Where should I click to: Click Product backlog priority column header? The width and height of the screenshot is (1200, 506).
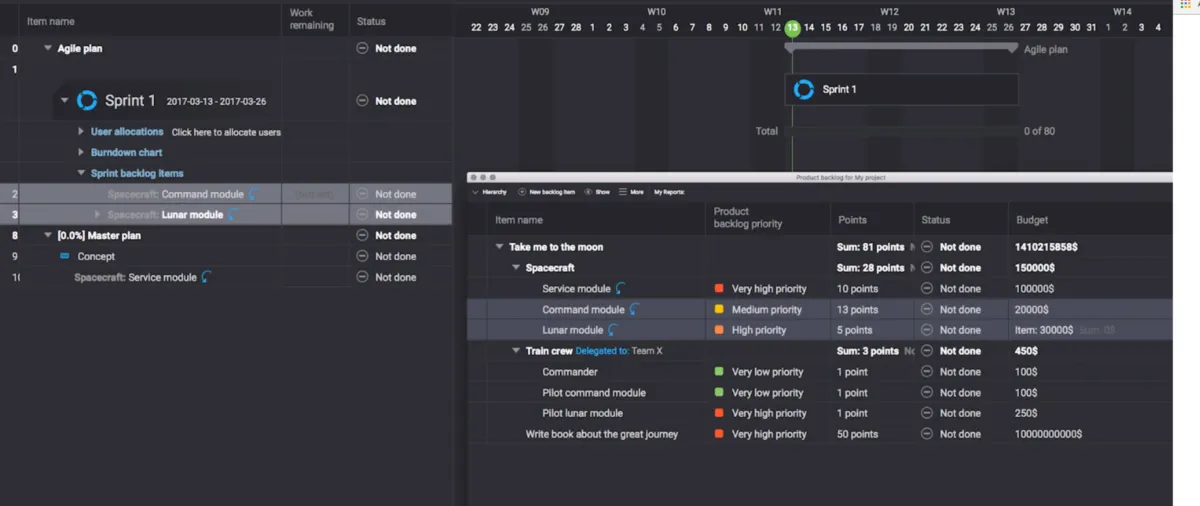pos(748,218)
